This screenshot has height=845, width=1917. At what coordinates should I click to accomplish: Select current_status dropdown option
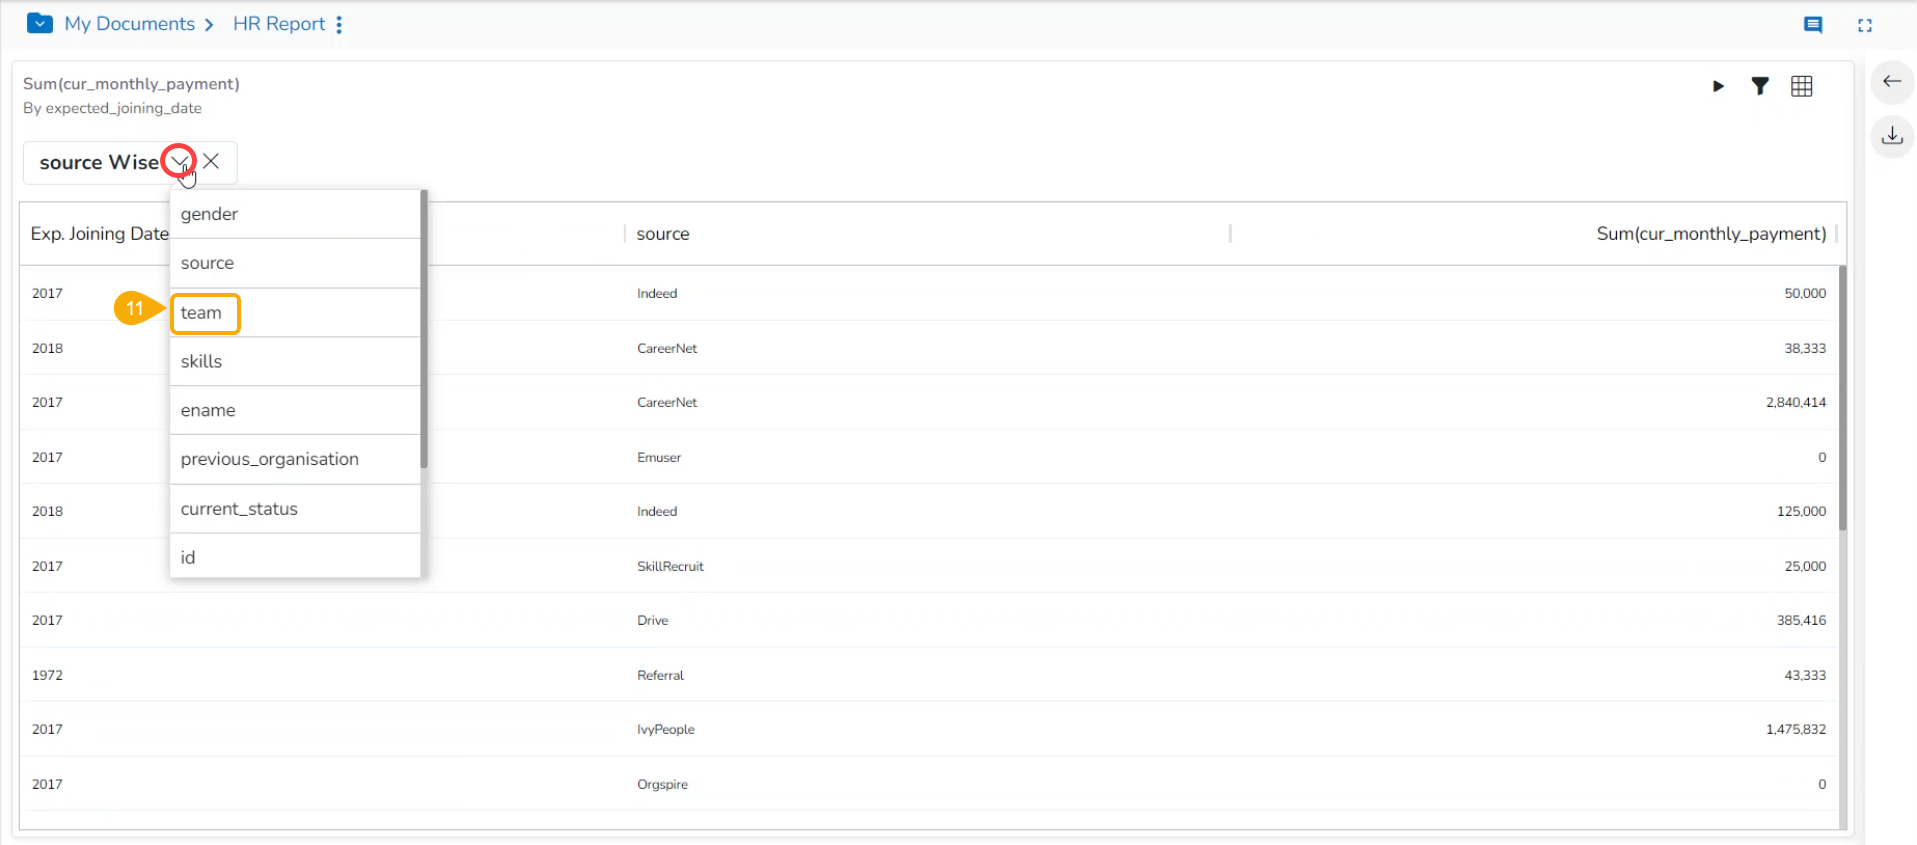pos(239,509)
